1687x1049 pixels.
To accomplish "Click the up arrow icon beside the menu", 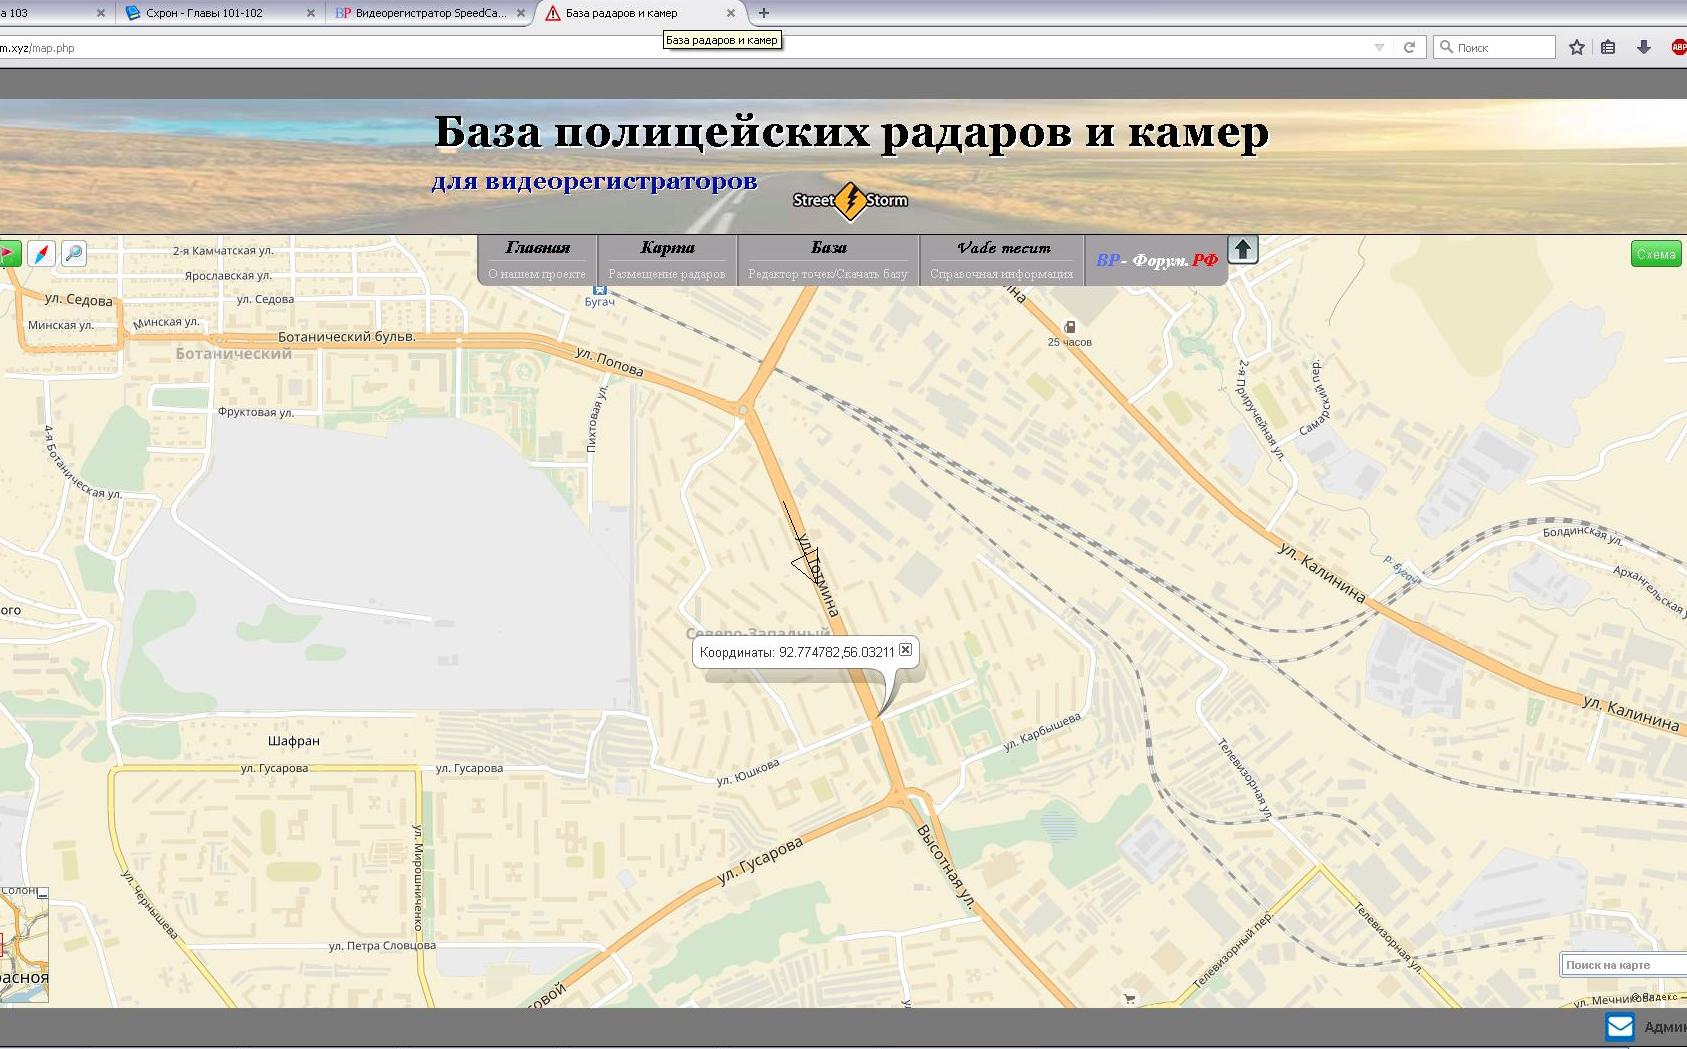I will tap(1242, 249).
